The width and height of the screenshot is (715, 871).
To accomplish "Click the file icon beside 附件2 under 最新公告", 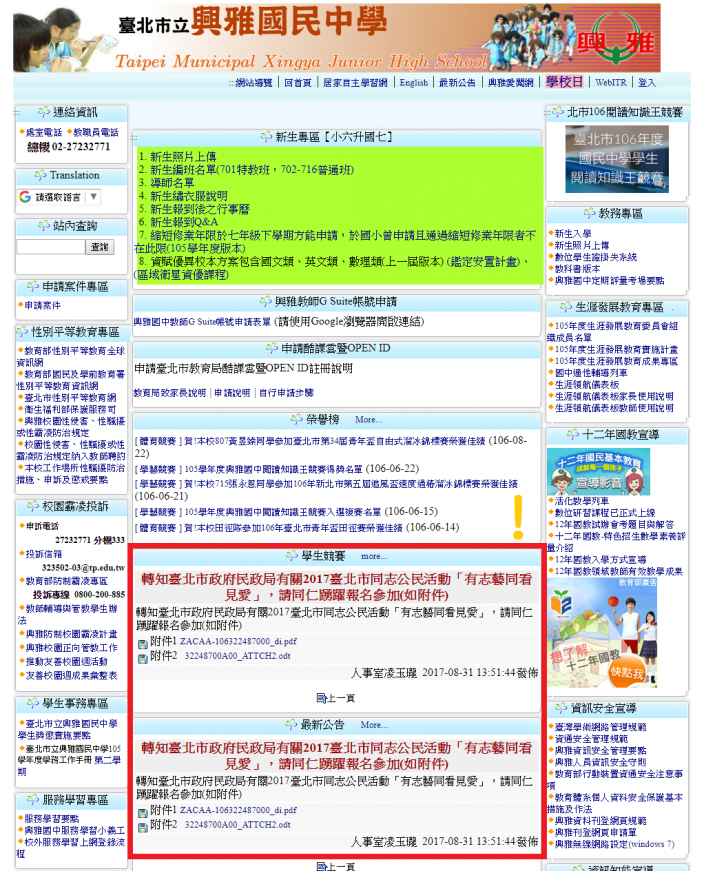I will (143, 827).
